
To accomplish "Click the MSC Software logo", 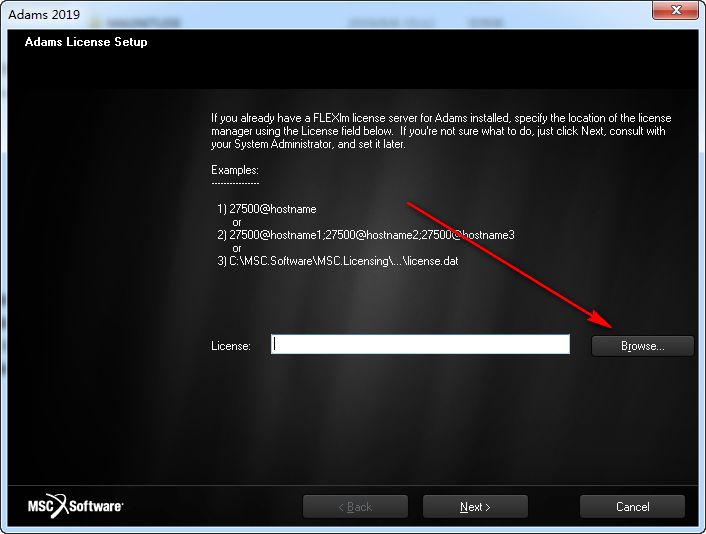I will tap(75, 506).
